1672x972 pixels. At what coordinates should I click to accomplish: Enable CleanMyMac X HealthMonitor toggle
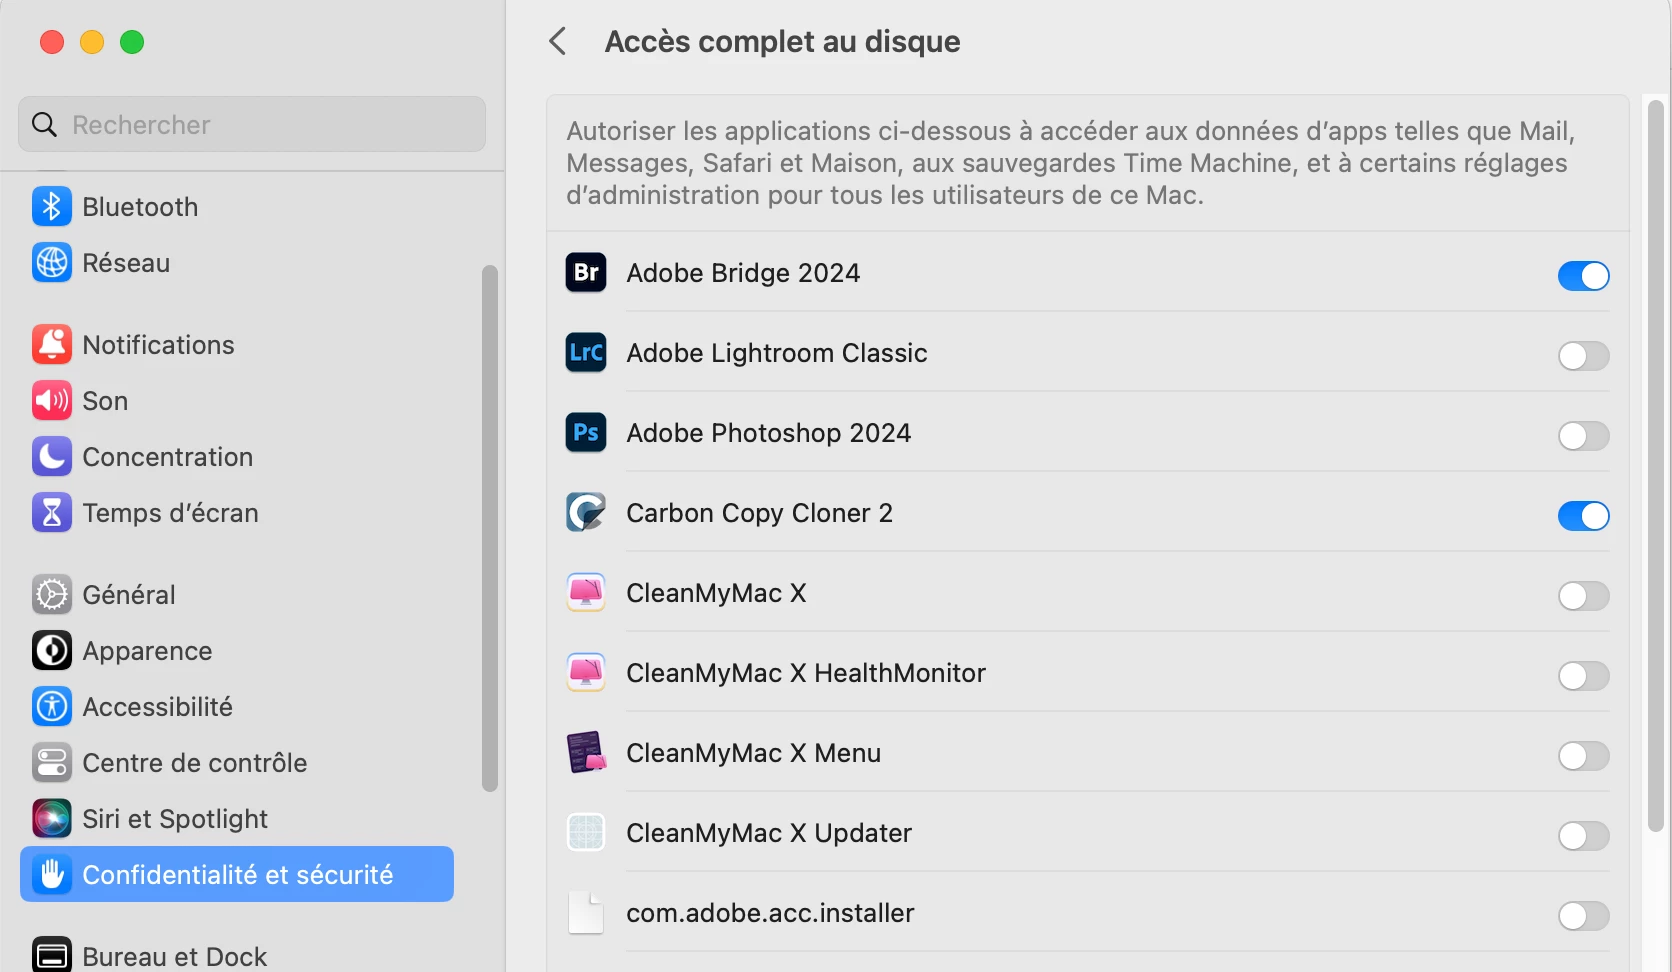click(x=1584, y=676)
